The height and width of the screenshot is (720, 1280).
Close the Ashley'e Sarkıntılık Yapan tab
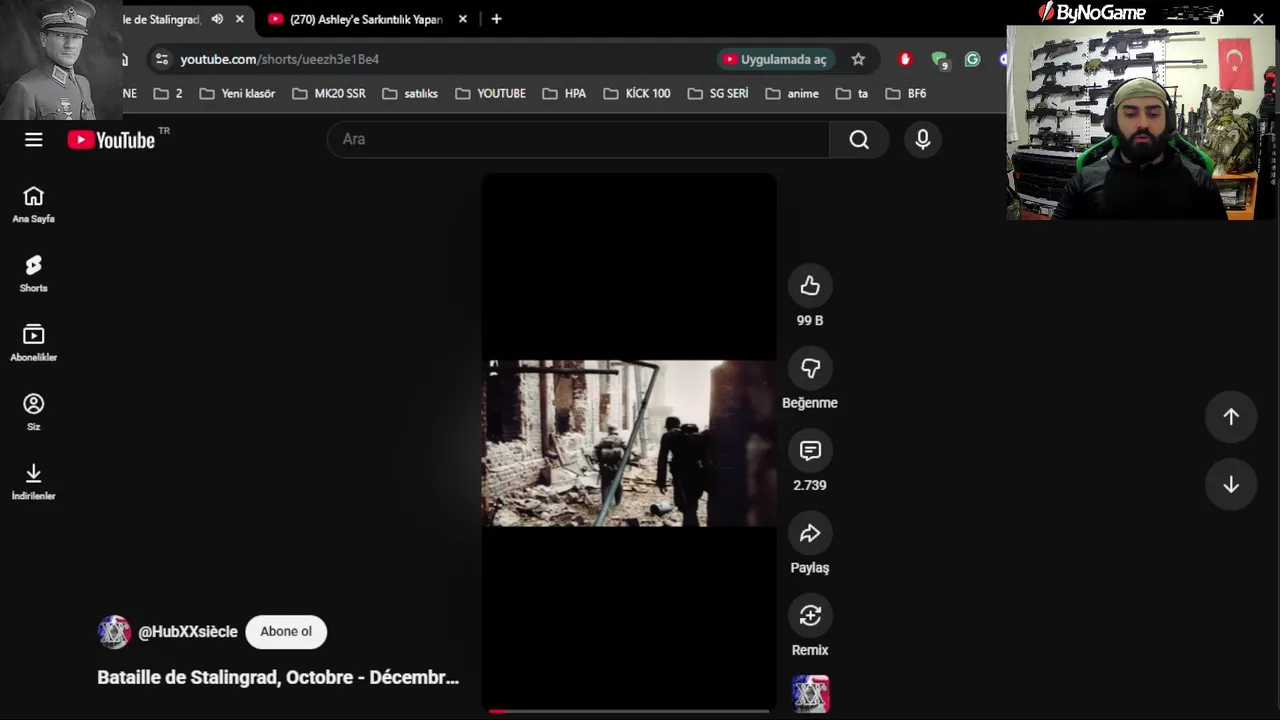[463, 19]
